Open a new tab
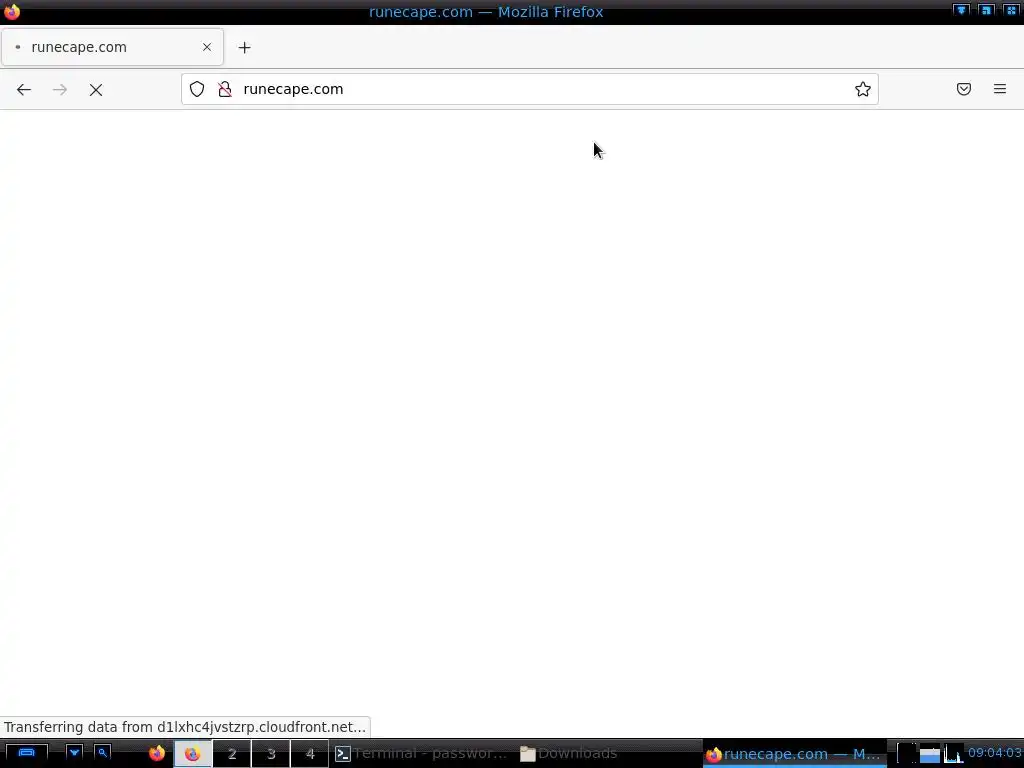This screenshot has height=768, width=1024. click(244, 47)
